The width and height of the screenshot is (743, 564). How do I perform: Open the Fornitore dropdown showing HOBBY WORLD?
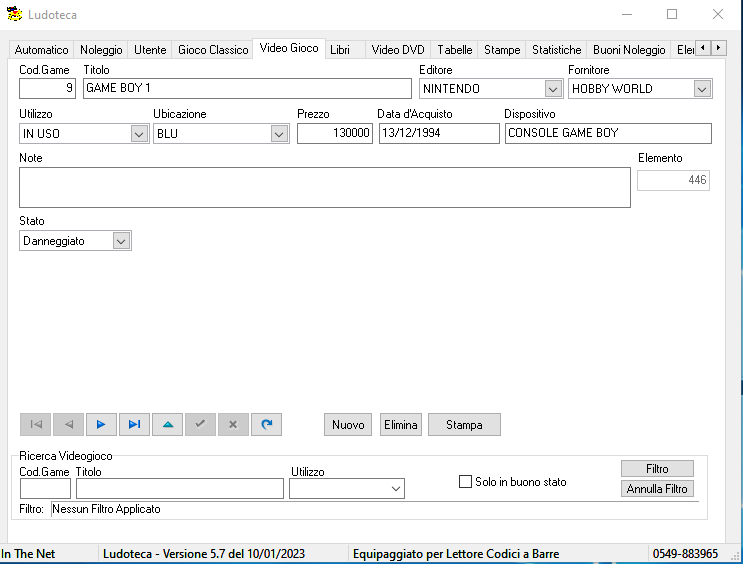click(702, 89)
